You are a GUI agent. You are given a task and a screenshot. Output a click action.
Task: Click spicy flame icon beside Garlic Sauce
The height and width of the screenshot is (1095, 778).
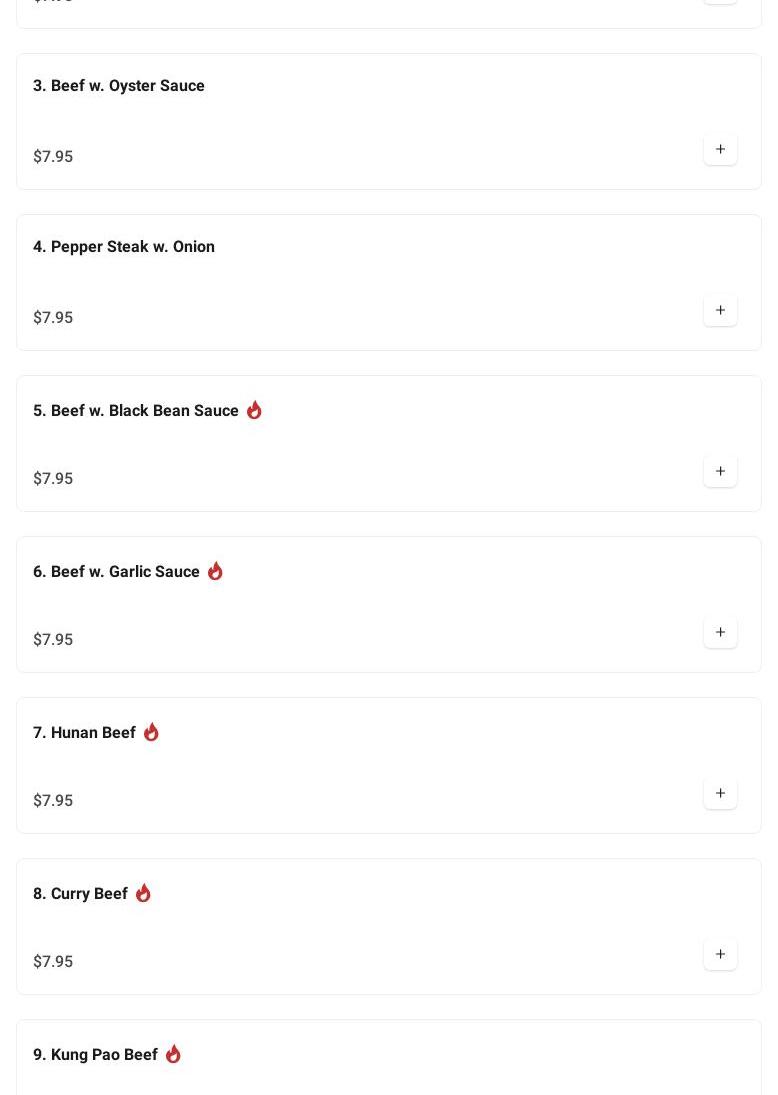[215, 571]
